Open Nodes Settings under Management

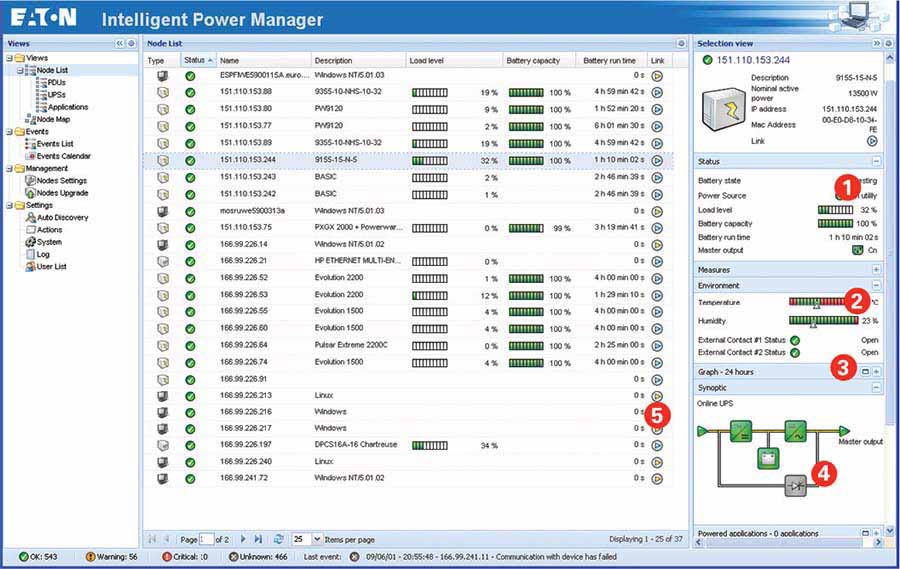(x=61, y=181)
